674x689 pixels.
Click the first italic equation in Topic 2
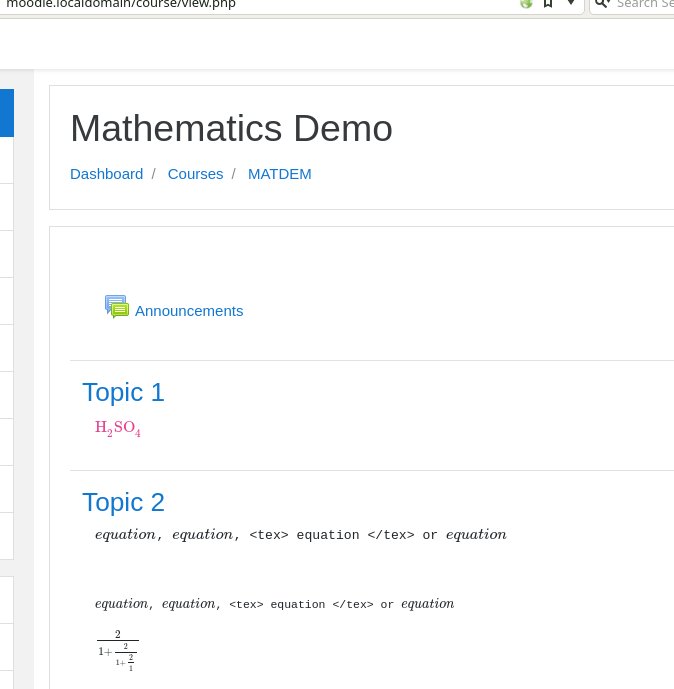(x=125, y=535)
